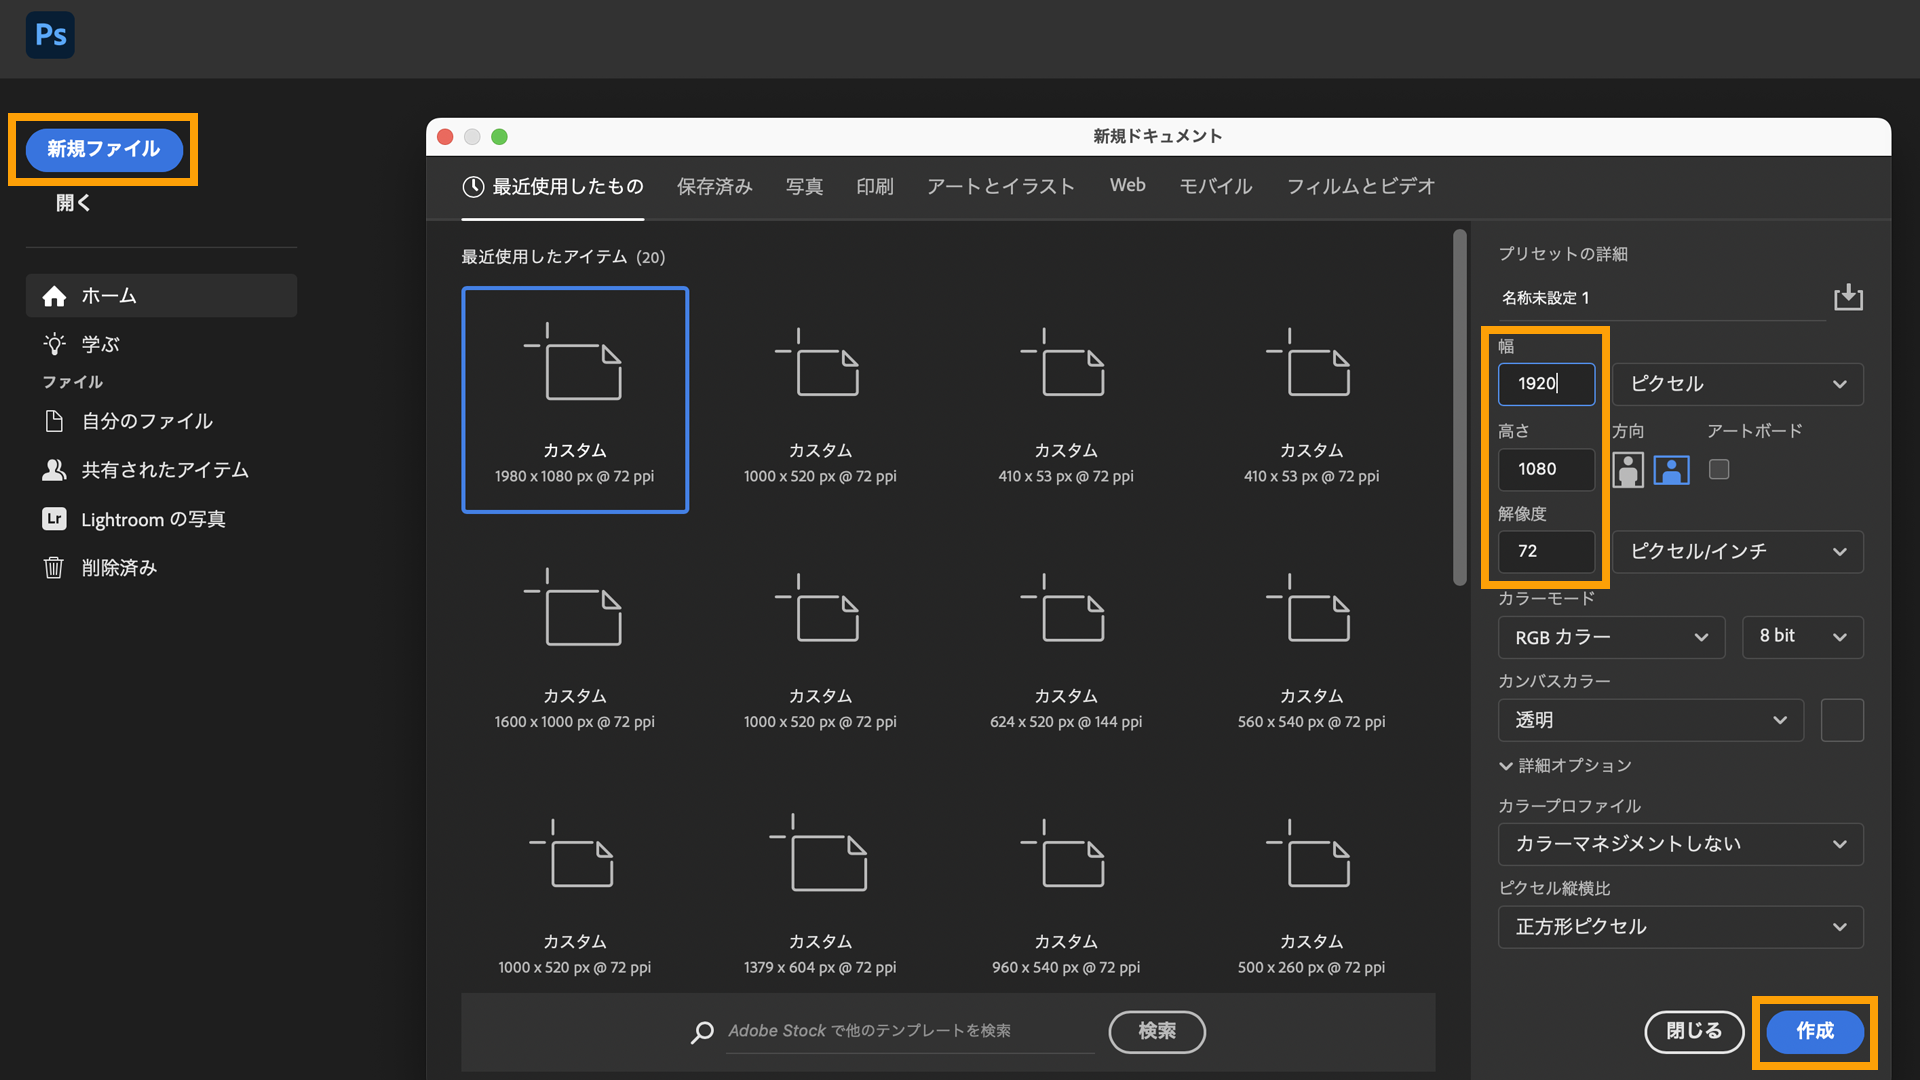
Task: Collapse the 詳細オプション section
Action: (1506, 766)
